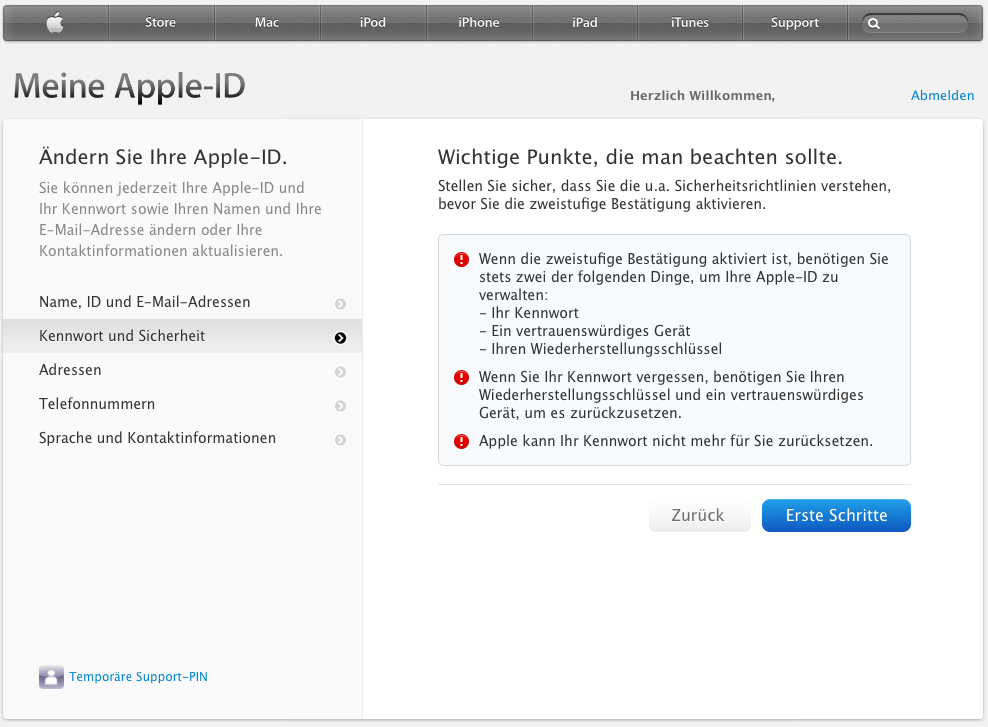Open the Store tab in navigation bar
Viewport: 988px width, 727px height.
click(x=161, y=23)
